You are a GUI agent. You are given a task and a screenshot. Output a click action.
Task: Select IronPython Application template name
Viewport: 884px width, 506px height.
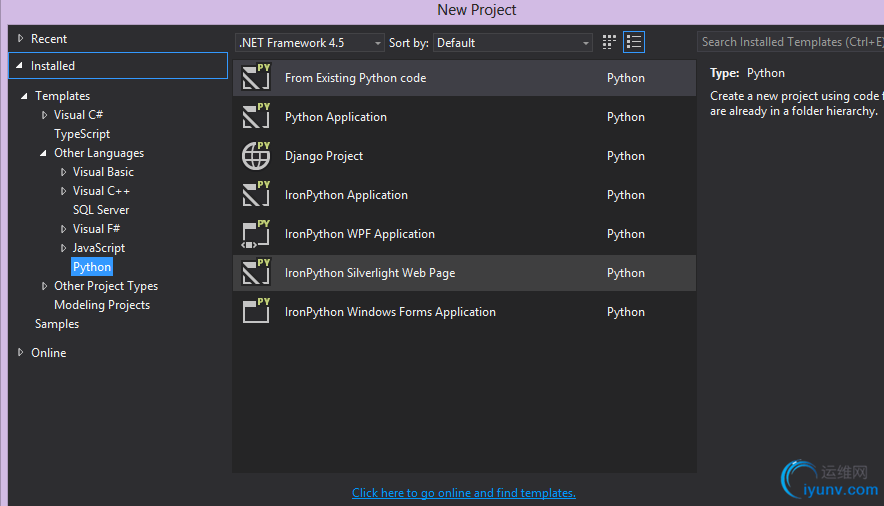(346, 195)
